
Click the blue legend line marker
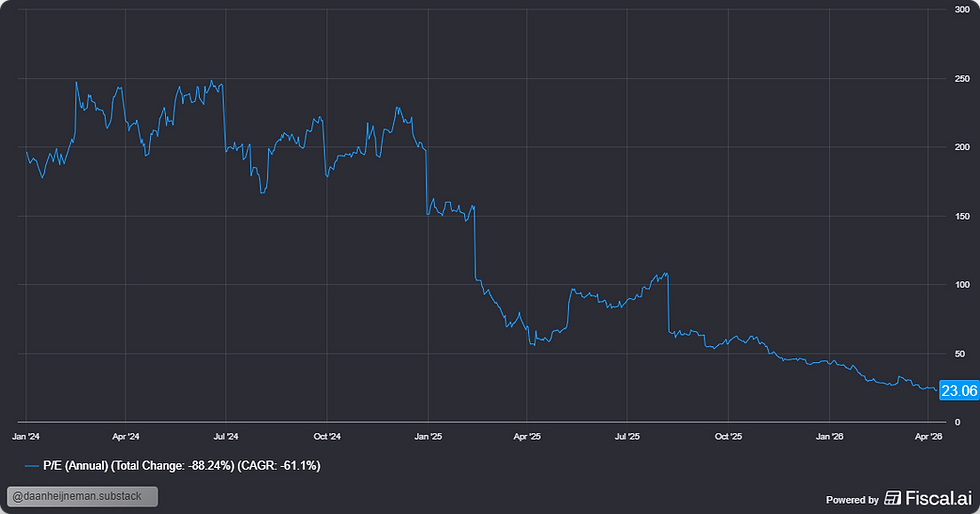click(31, 466)
